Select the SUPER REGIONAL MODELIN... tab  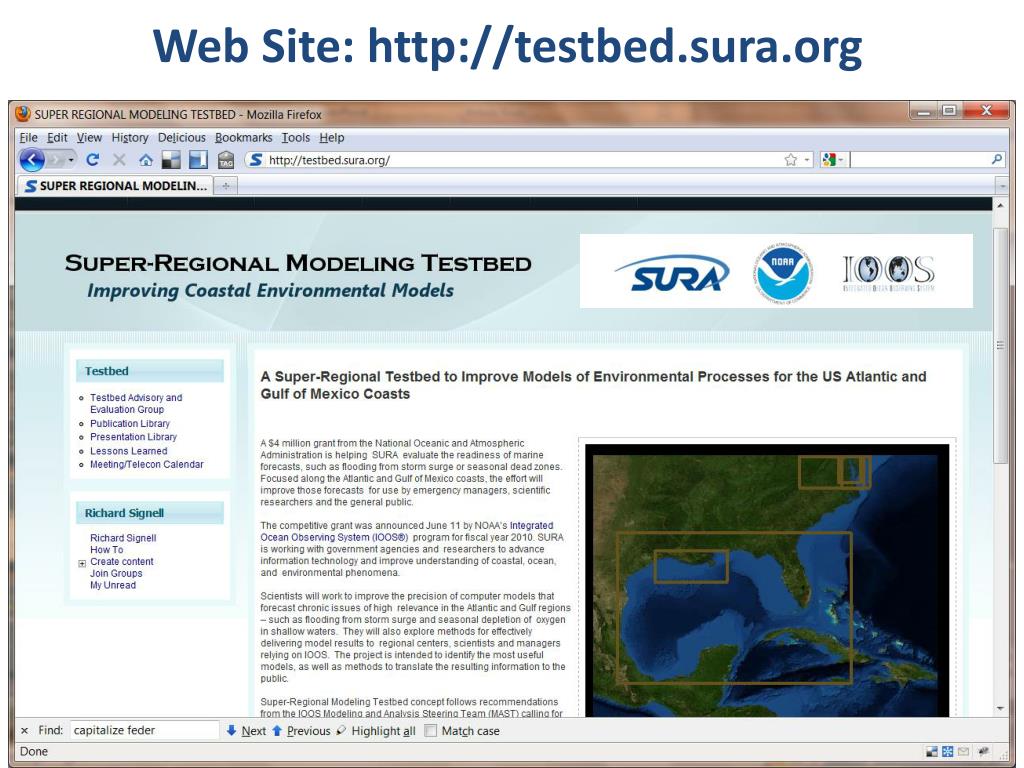pyautogui.click(x=116, y=186)
